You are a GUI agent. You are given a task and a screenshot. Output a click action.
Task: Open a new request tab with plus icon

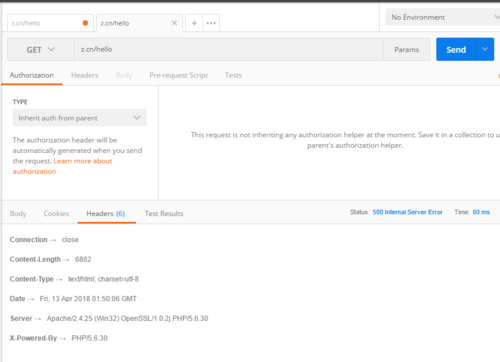pyautogui.click(x=194, y=23)
